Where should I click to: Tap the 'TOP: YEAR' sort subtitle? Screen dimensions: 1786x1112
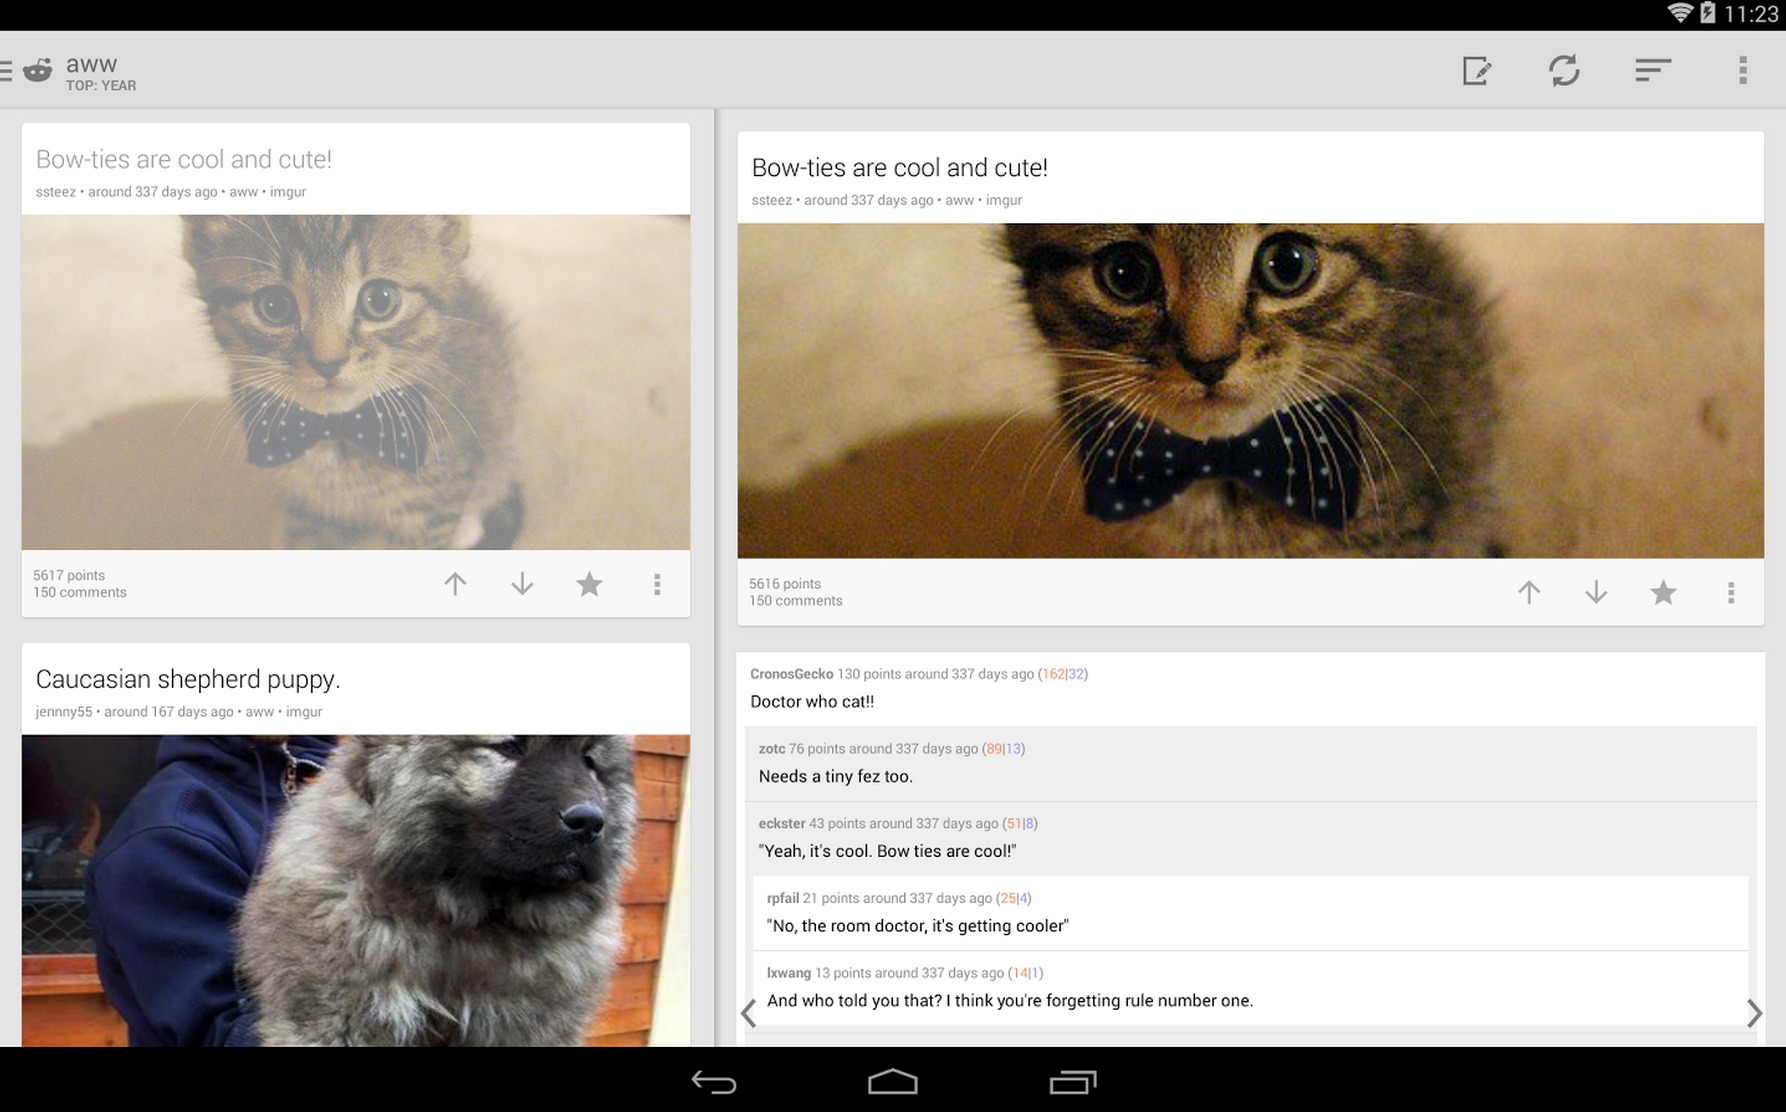pos(101,86)
